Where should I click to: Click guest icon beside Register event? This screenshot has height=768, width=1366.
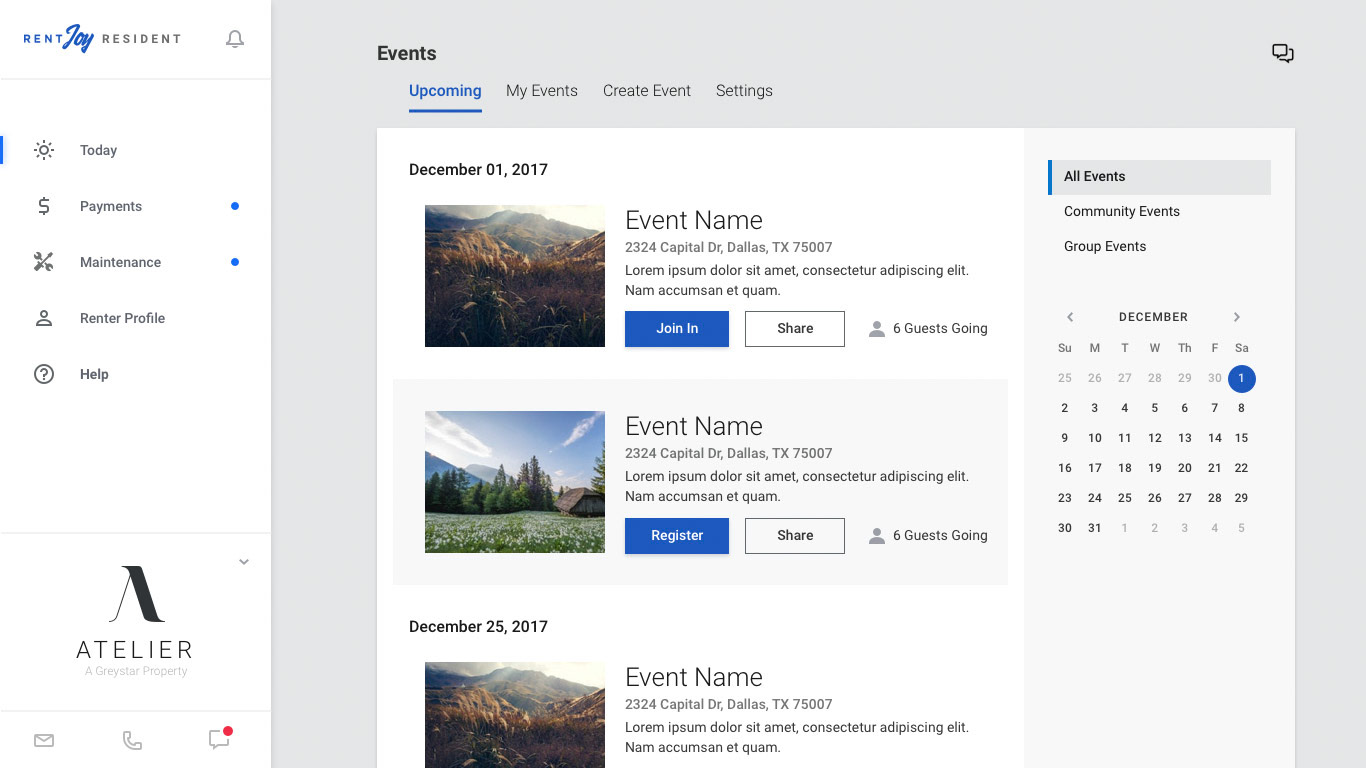point(877,535)
